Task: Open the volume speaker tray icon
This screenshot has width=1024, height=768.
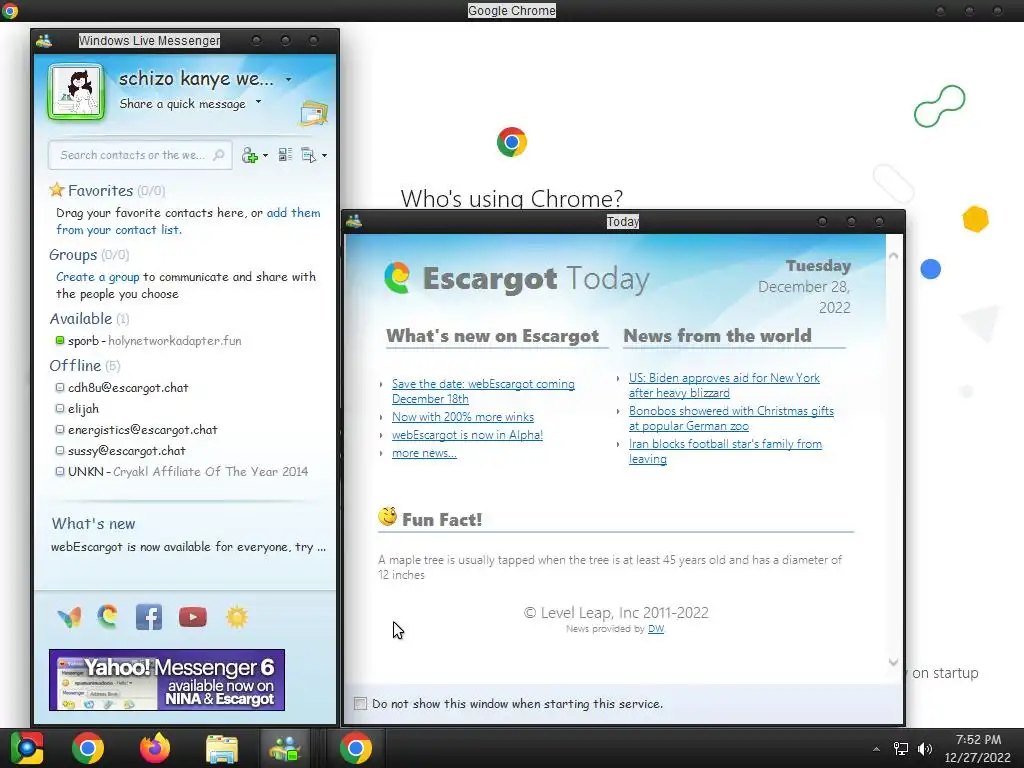Action: (925, 748)
